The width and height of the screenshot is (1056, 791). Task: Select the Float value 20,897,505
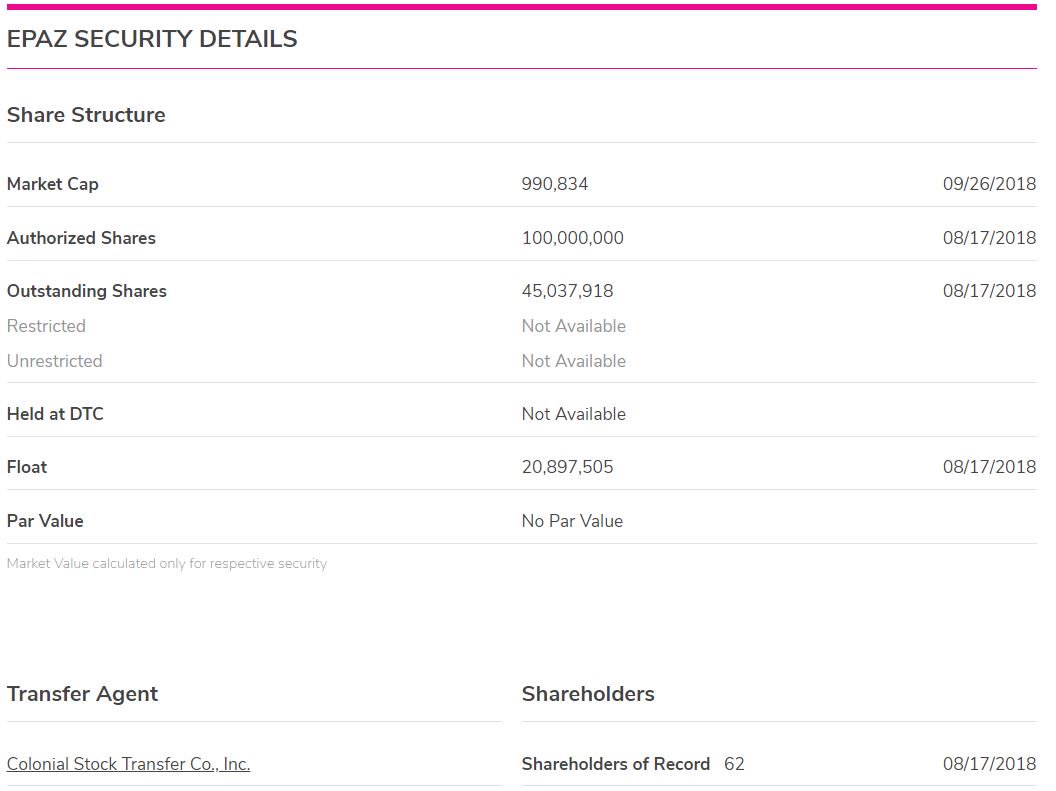click(568, 467)
